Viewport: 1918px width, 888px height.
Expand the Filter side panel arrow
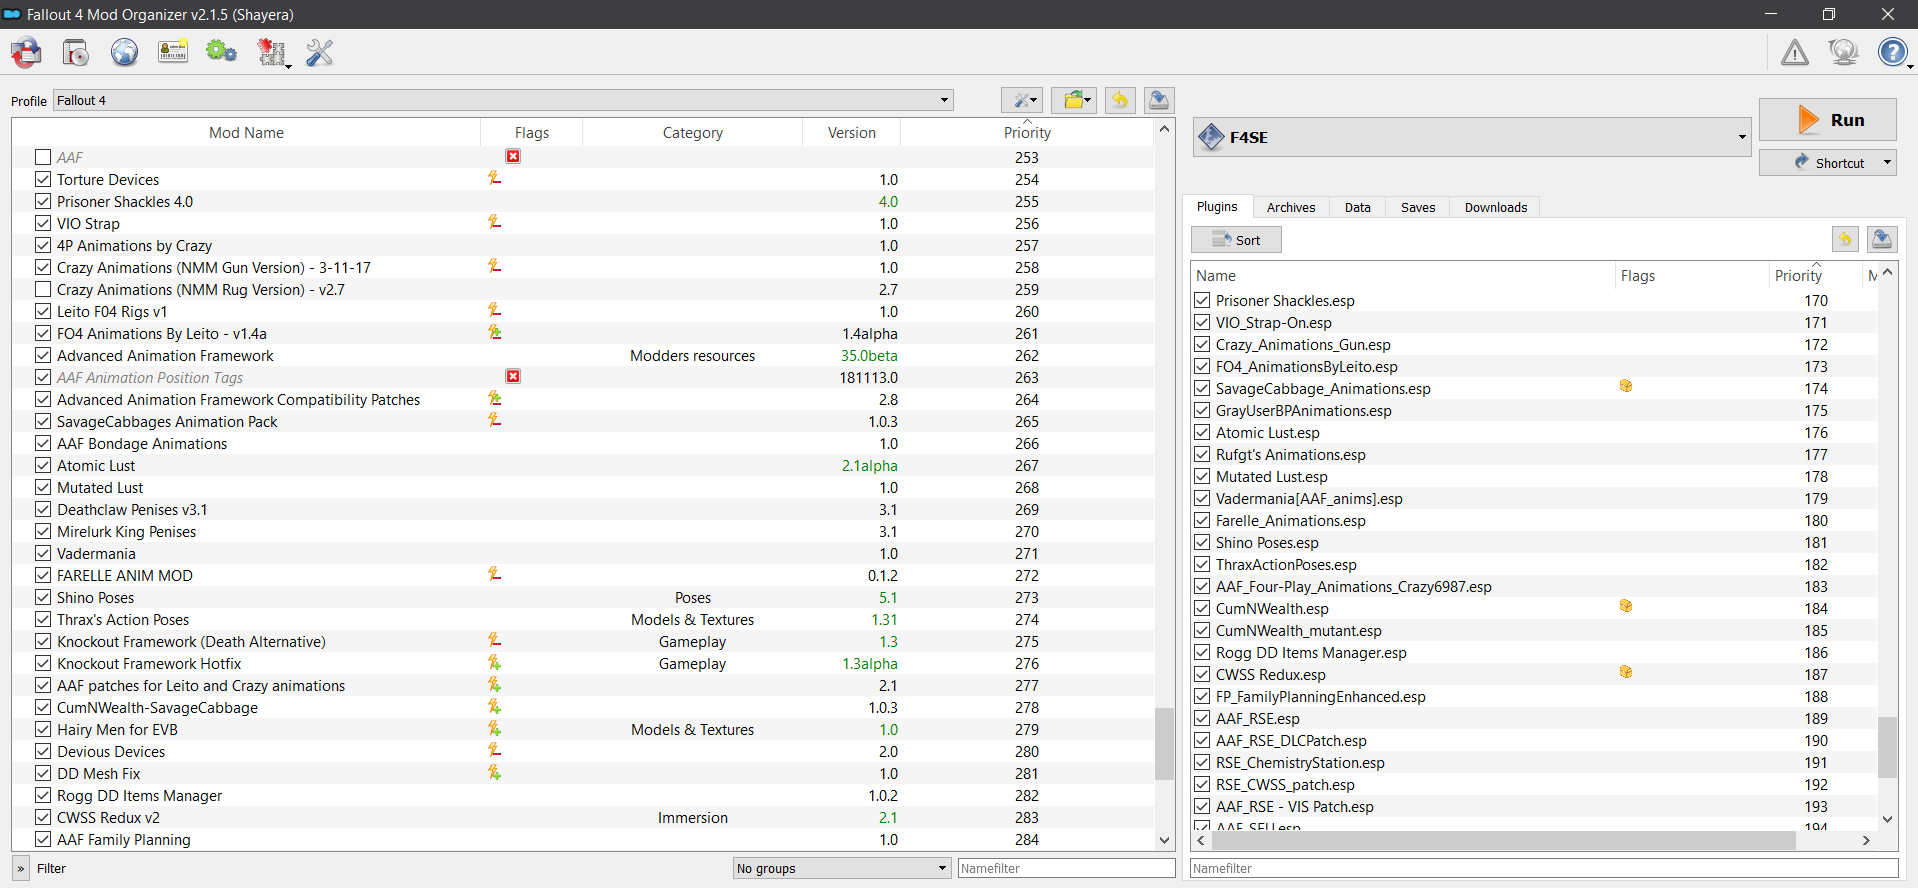[x=21, y=868]
